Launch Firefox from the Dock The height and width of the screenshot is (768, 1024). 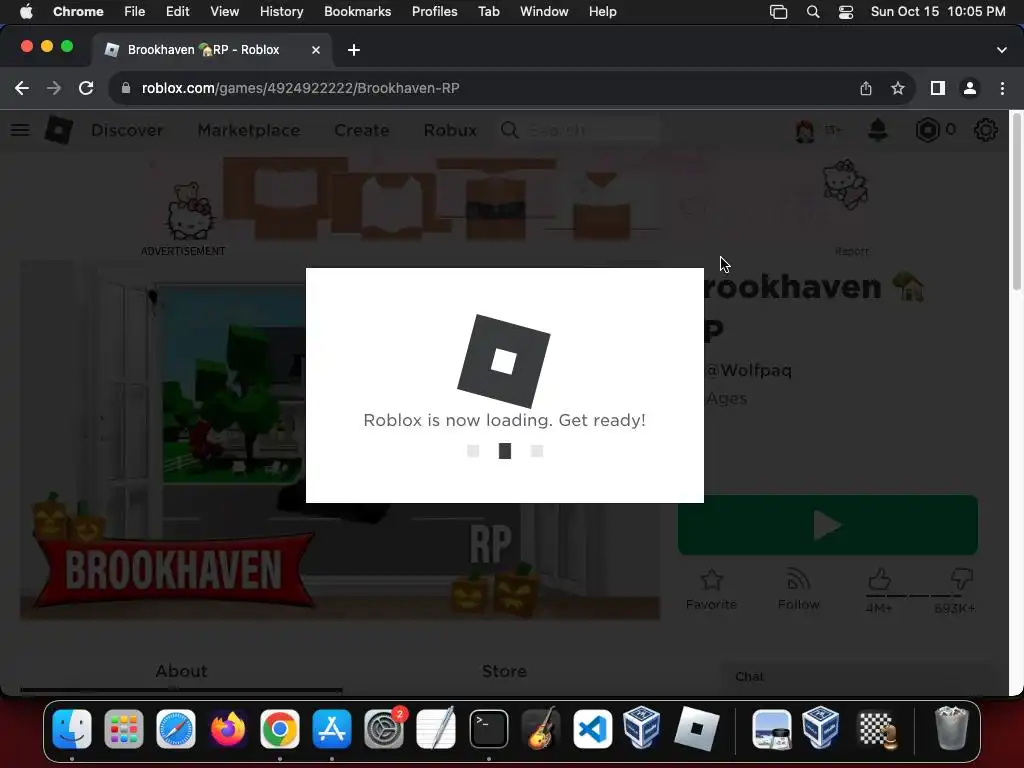pos(228,729)
